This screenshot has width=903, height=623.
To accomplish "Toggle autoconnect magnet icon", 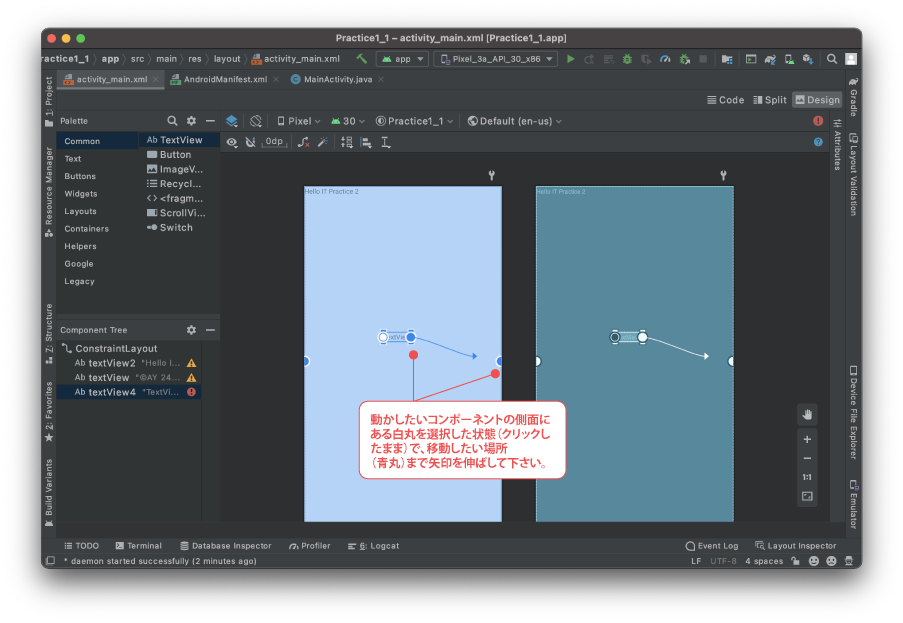I will [251, 142].
